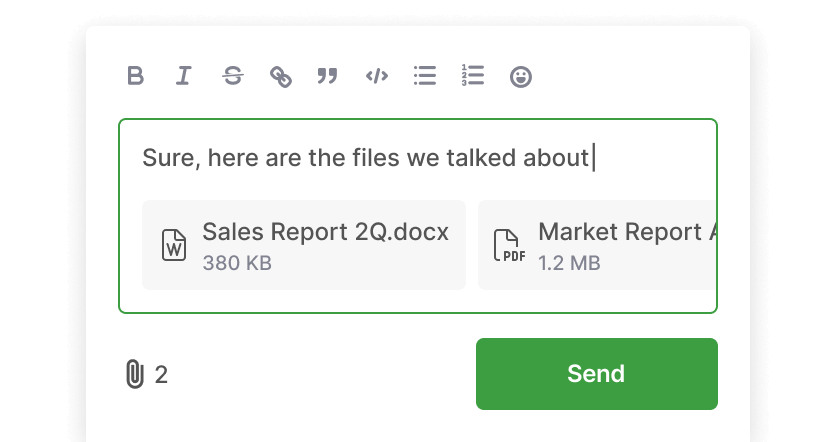The width and height of the screenshot is (838, 442).
Task: Click the 380 KB file size label
Action: tap(237, 264)
